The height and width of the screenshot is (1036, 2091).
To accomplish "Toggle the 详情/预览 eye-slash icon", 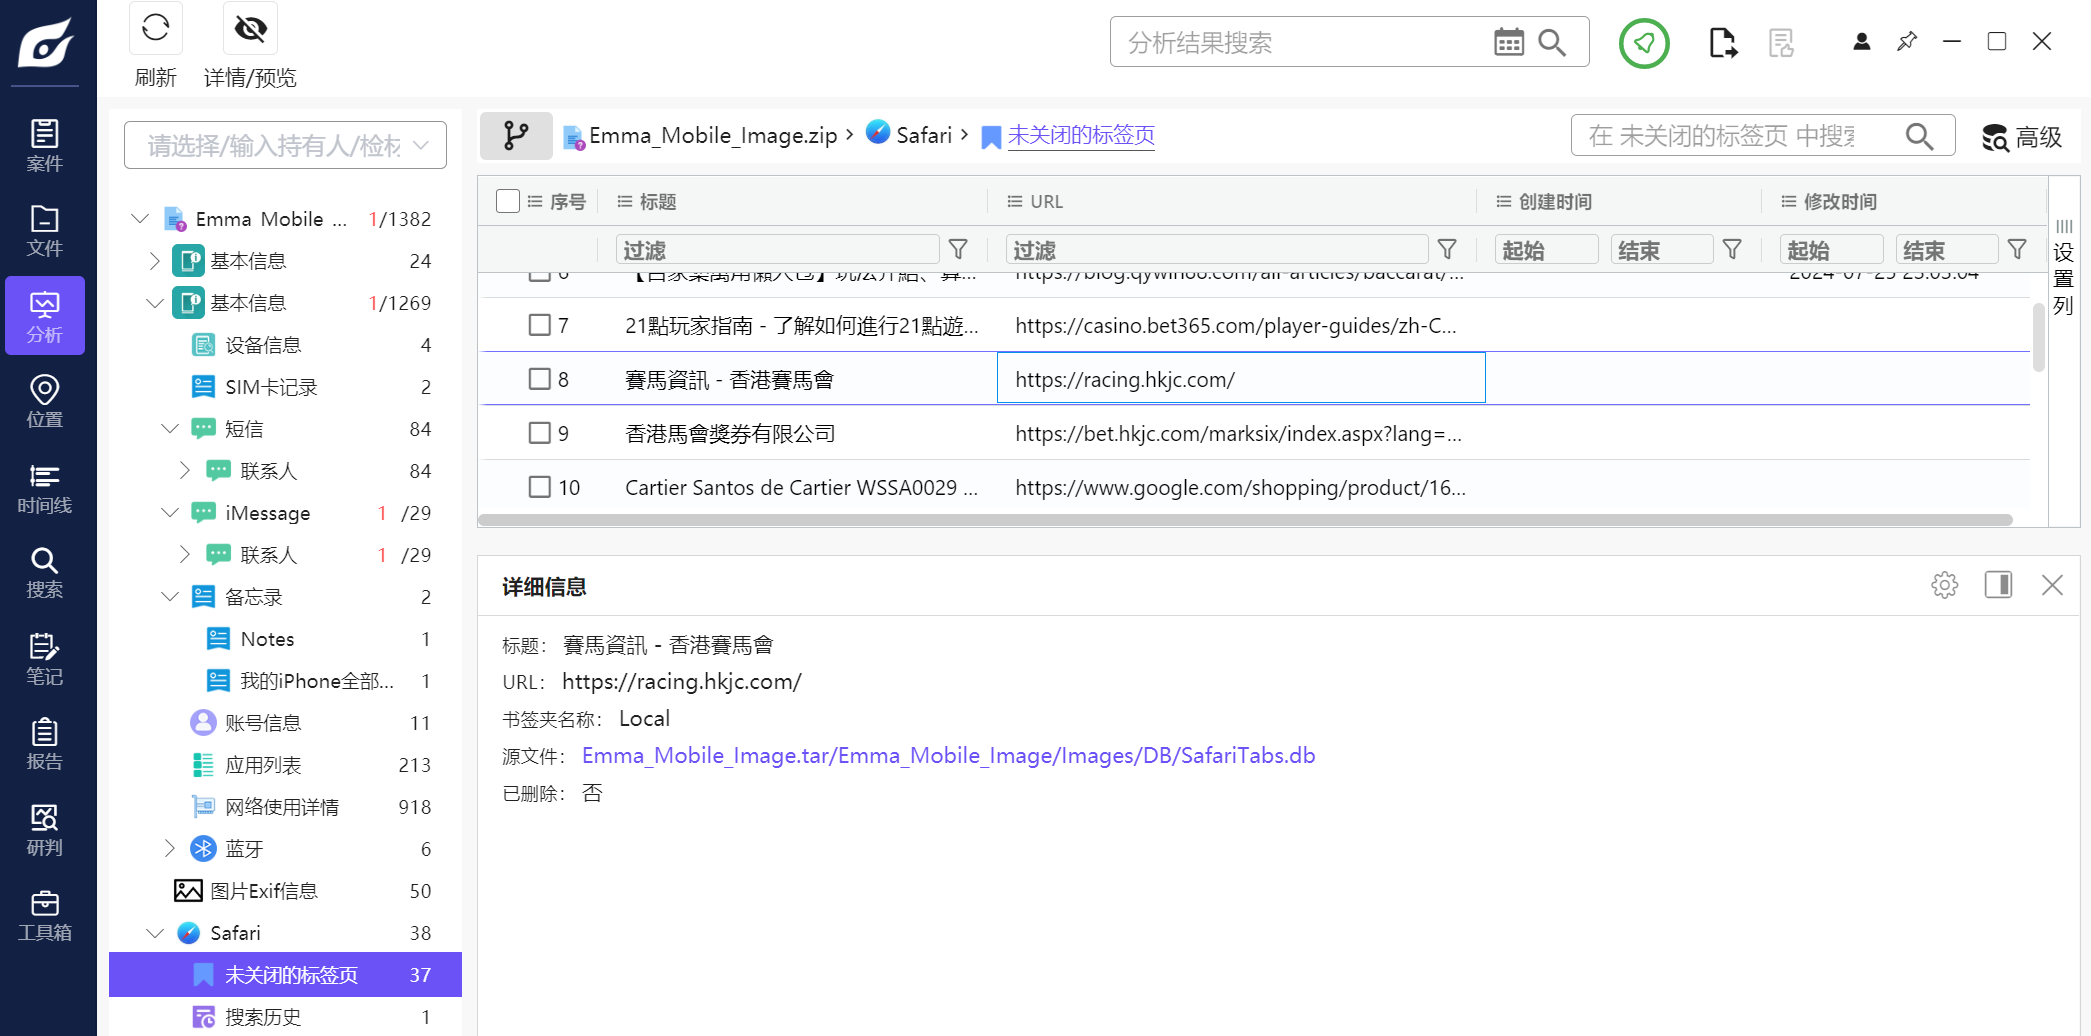I will pos(250,28).
